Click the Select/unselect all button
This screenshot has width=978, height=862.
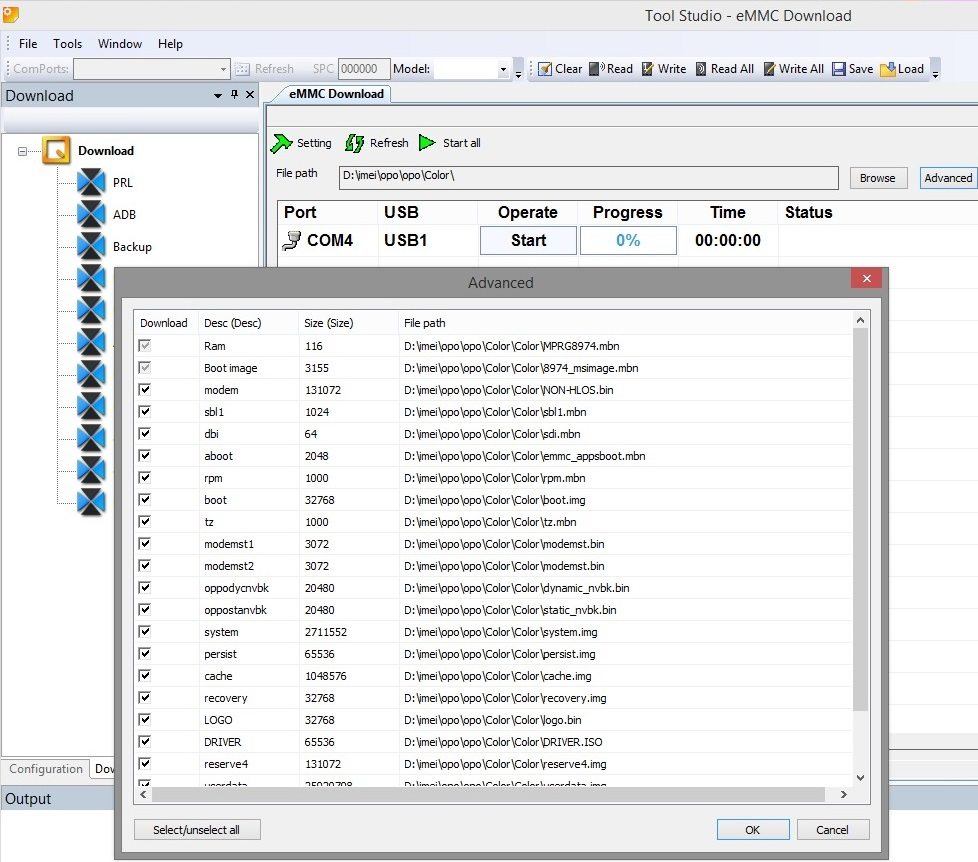pyautogui.click(x=196, y=830)
